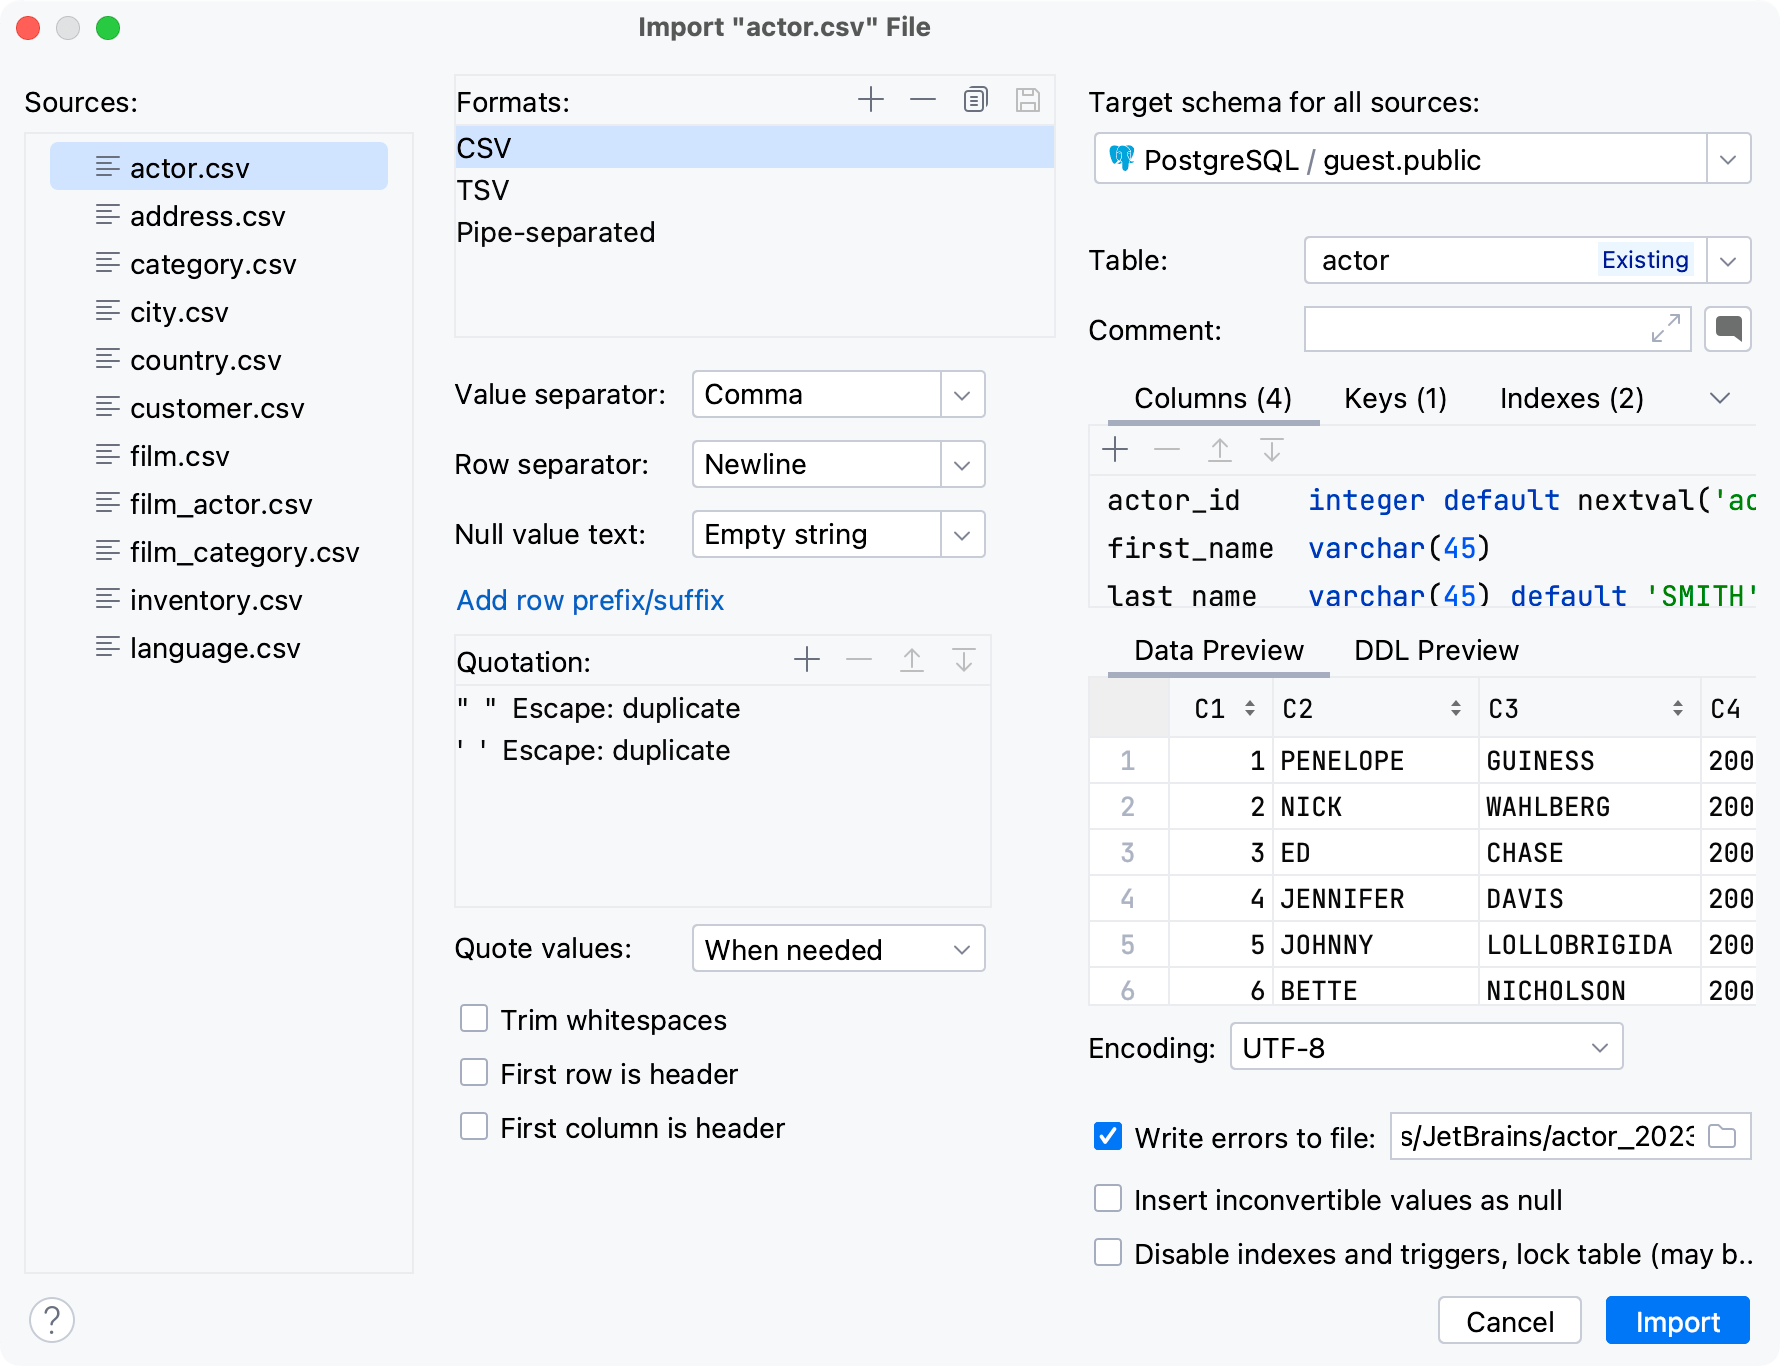Browse for error output file location
Image resolution: width=1780 pixels, height=1366 pixels.
point(1724,1137)
